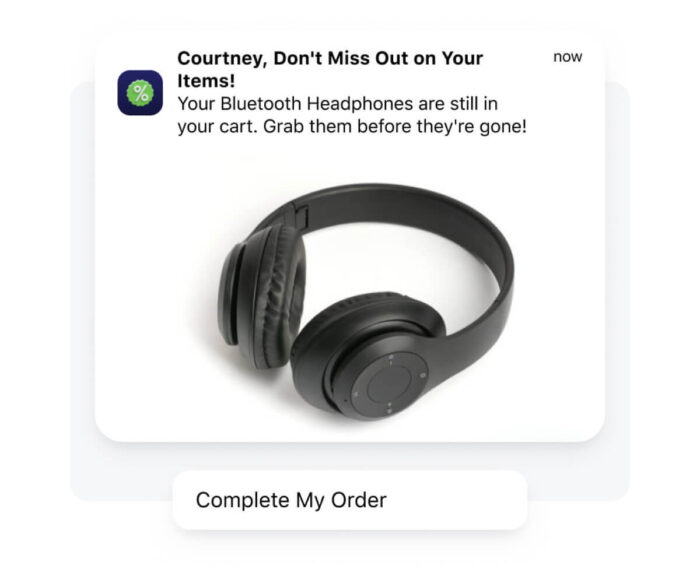The width and height of the screenshot is (700, 583).
Task: Click the word 'Items!' in the heading
Action: tap(206, 81)
